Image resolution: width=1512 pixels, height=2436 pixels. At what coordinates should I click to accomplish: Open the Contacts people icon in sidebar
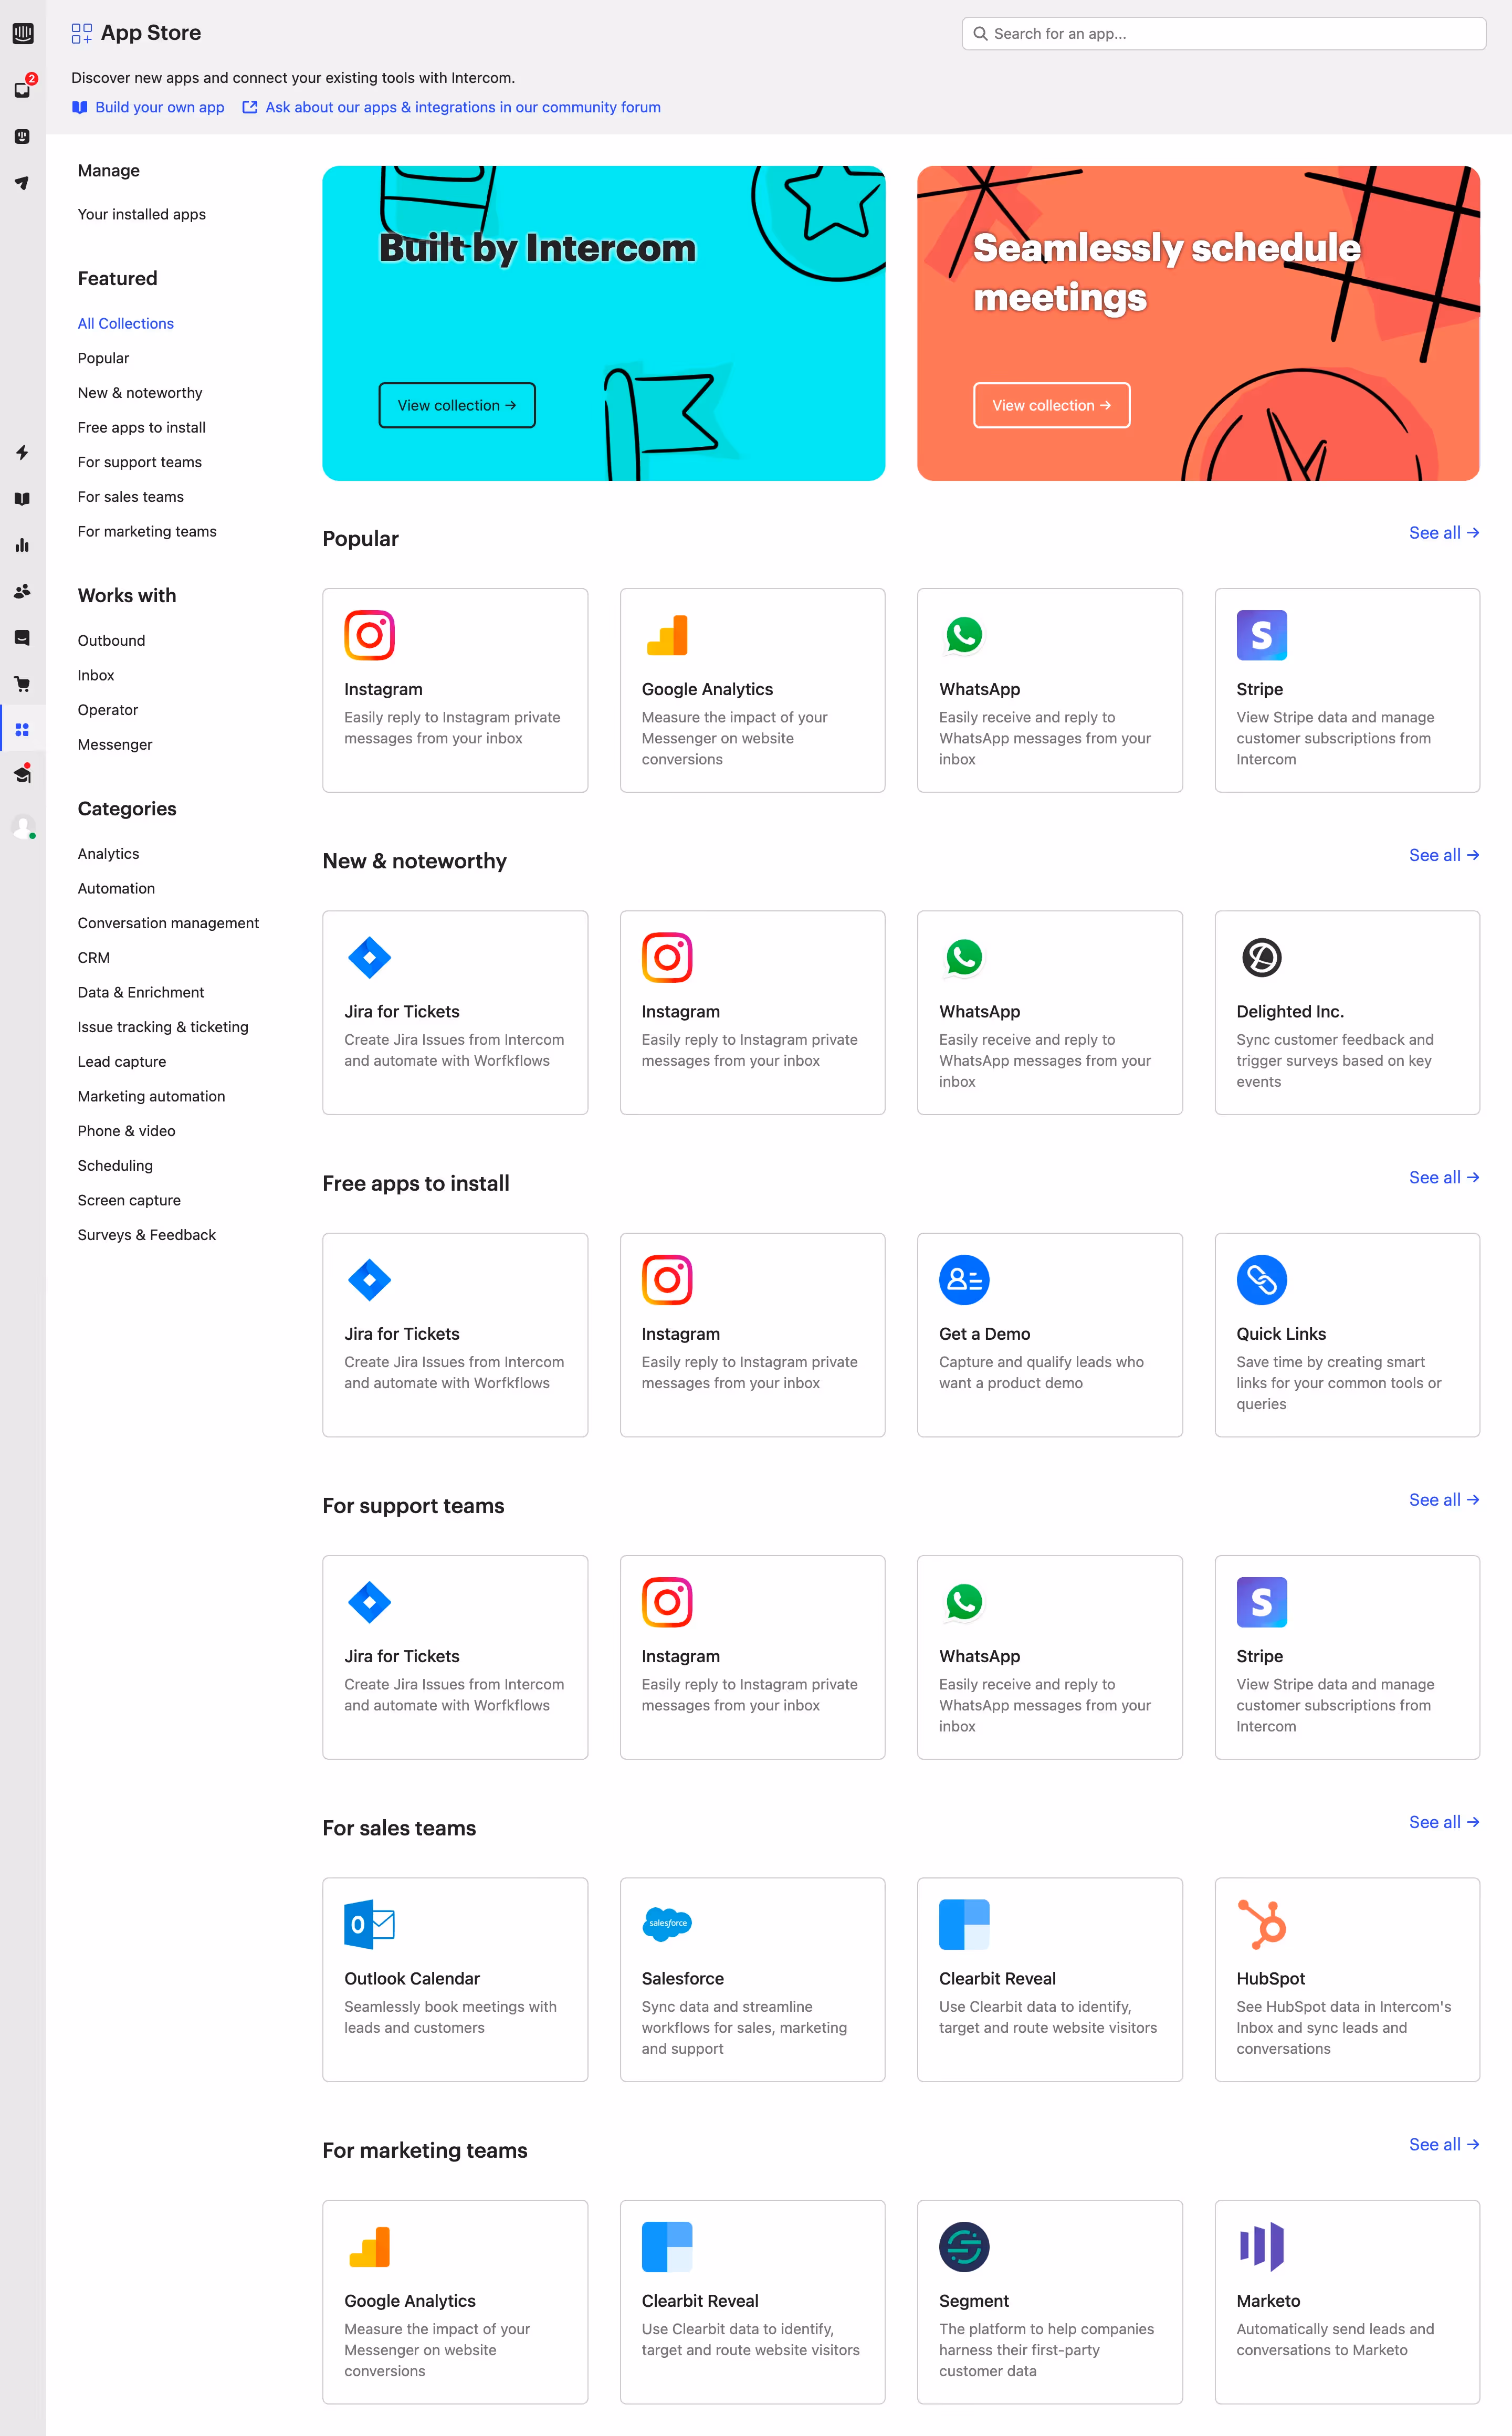tap(22, 590)
